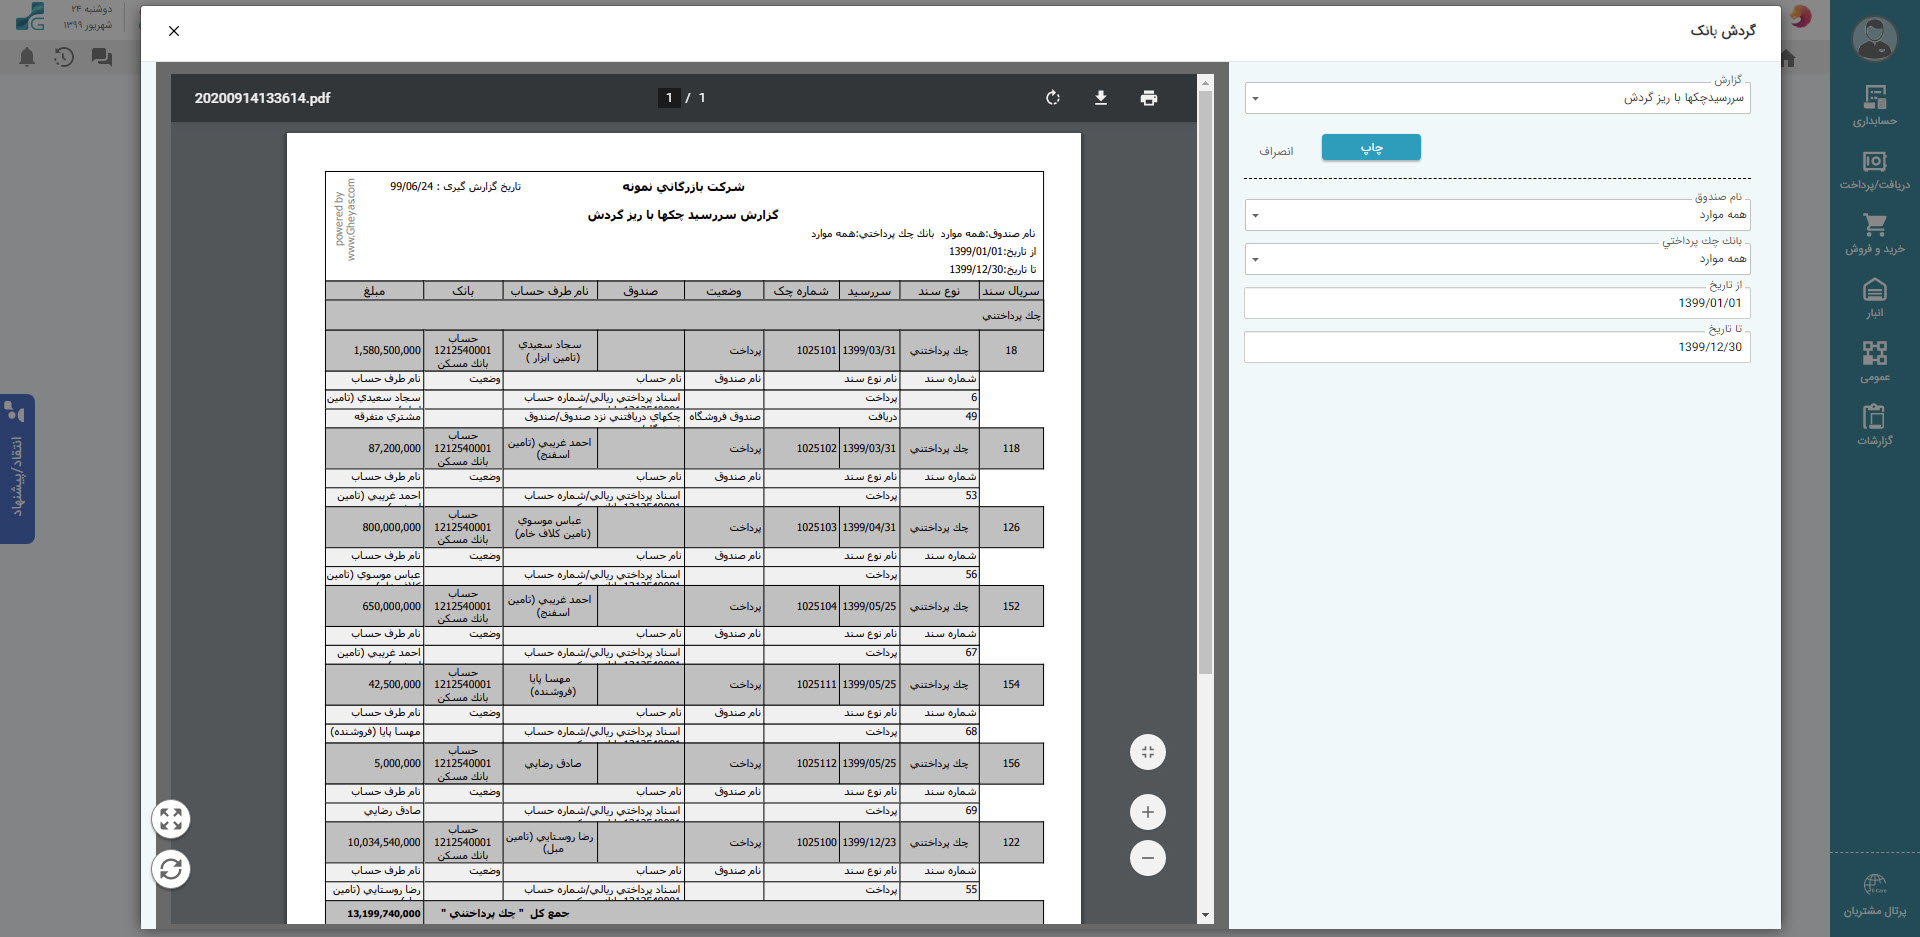Open the انبار sidebar module
Screen dimensions: 1920x937
coord(1874,298)
